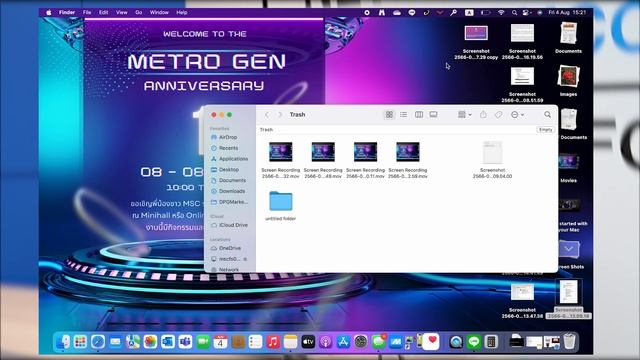This screenshot has width=640, height=360.
Task: Open Photos from the Dock
Action: 150,342
